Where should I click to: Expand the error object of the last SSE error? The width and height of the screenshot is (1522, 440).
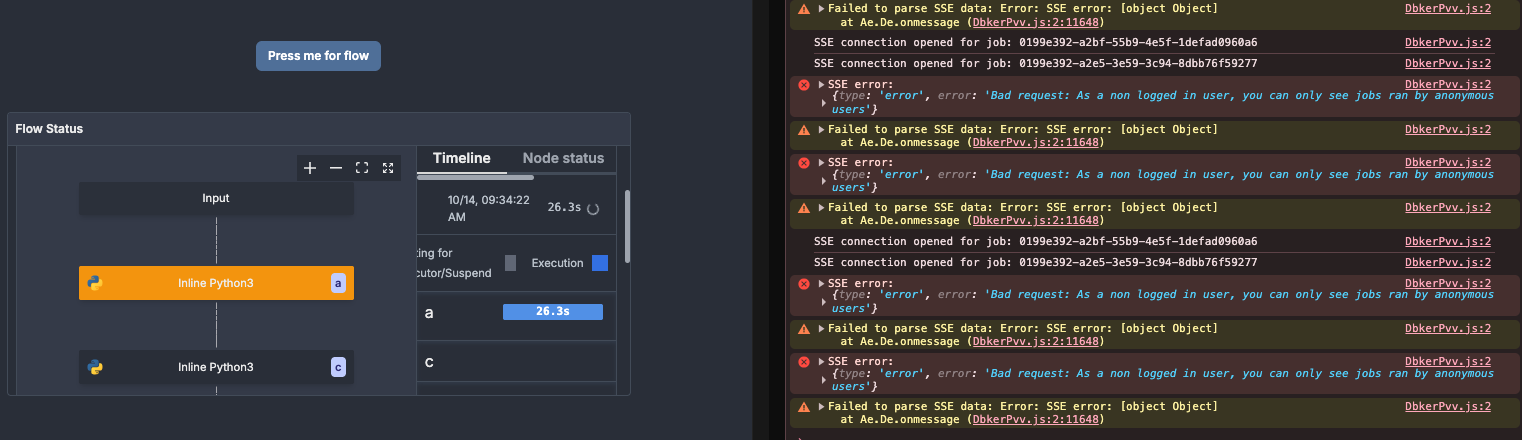click(x=825, y=380)
